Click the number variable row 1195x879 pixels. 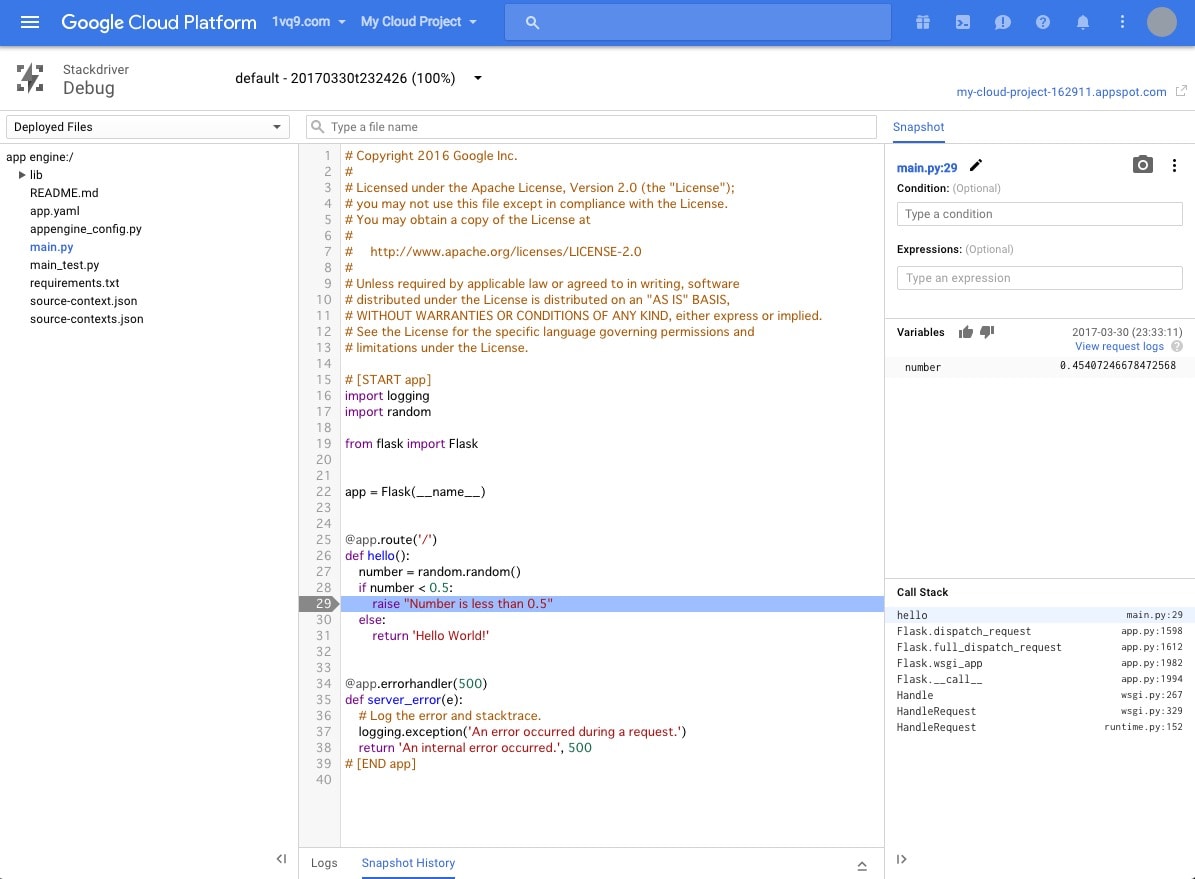point(1040,367)
